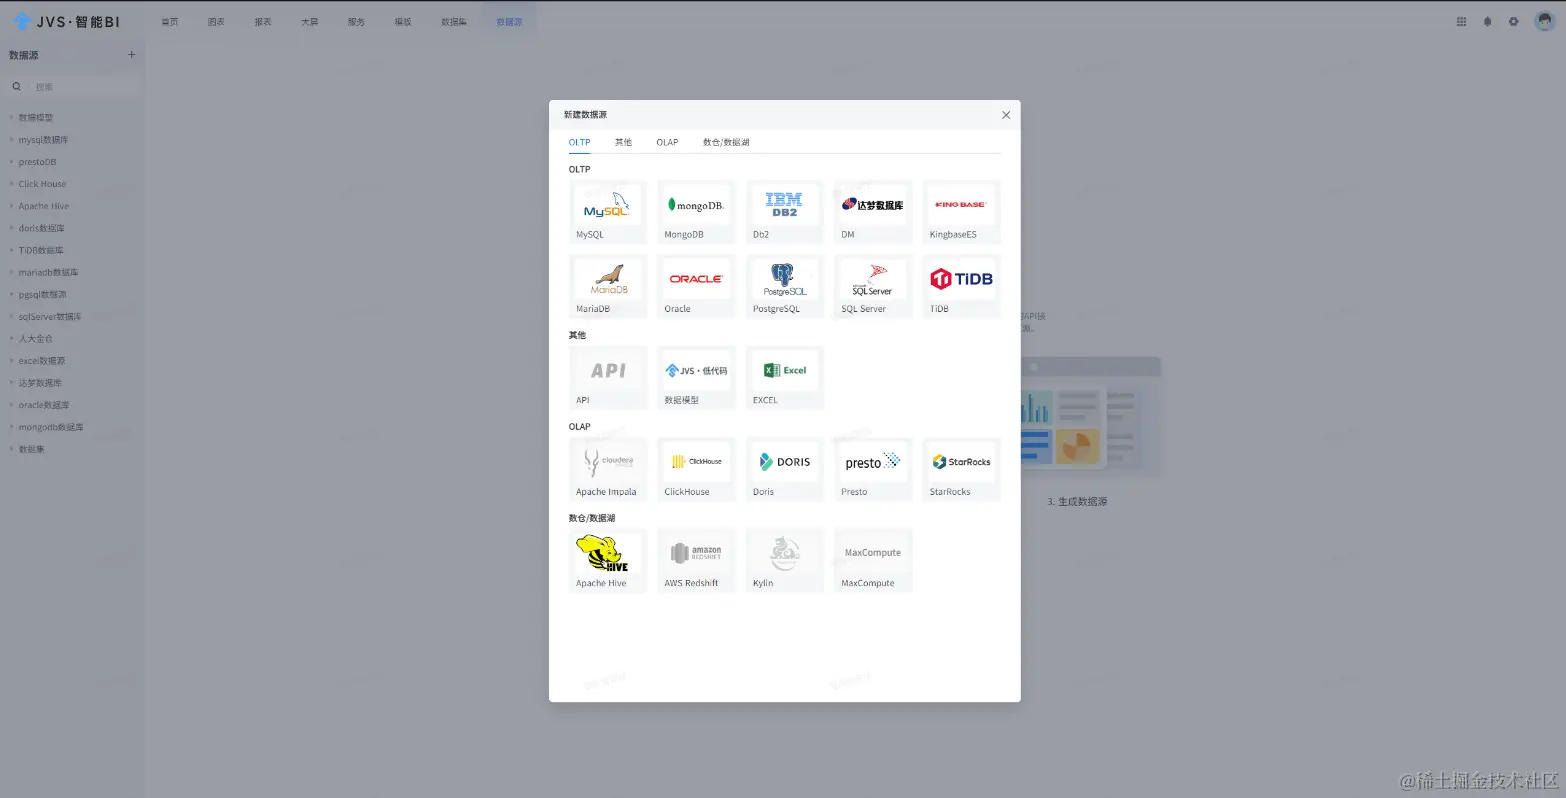Image resolution: width=1566 pixels, height=798 pixels.
Task: Open the apps grid icon in header
Action: coord(1461,21)
